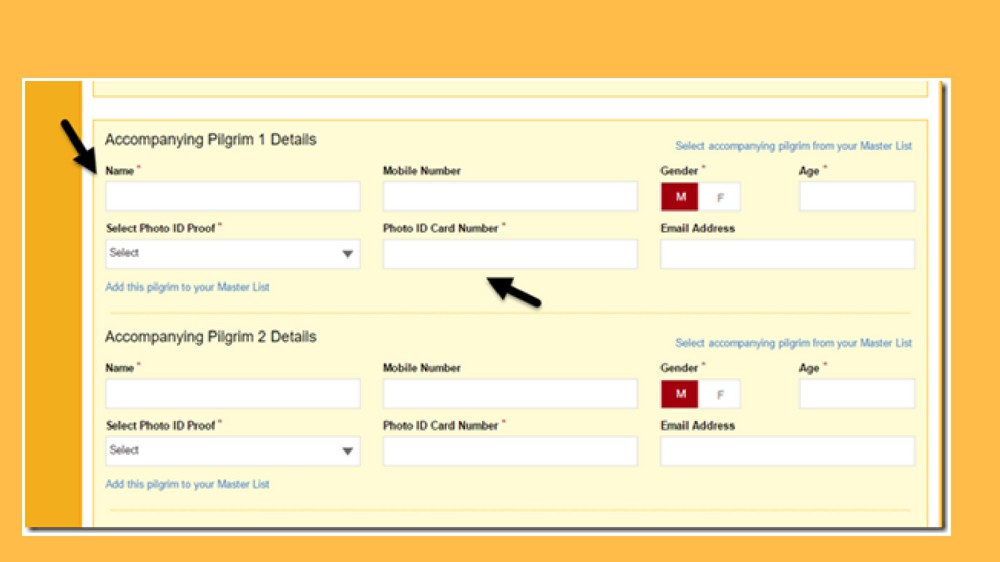The width and height of the screenshot is (1000, 562).
Task: Add Pilgrim 2 to your Master List
Action: click(x=188, y=484)
